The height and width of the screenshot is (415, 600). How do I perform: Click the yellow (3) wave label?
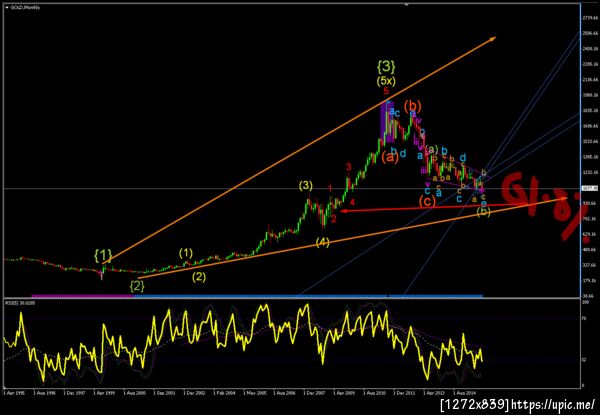click(306, 186)
